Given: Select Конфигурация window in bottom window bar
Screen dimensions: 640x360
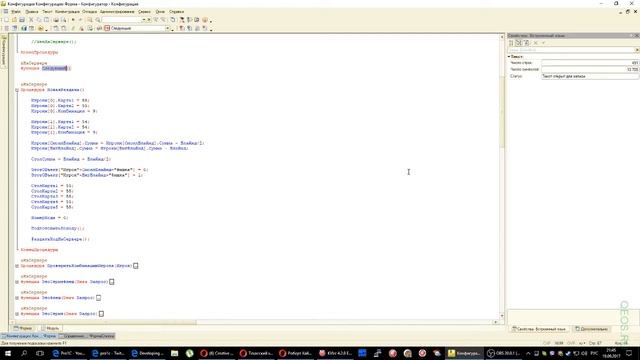Looking at the screenshot, I should click(21, 336).
